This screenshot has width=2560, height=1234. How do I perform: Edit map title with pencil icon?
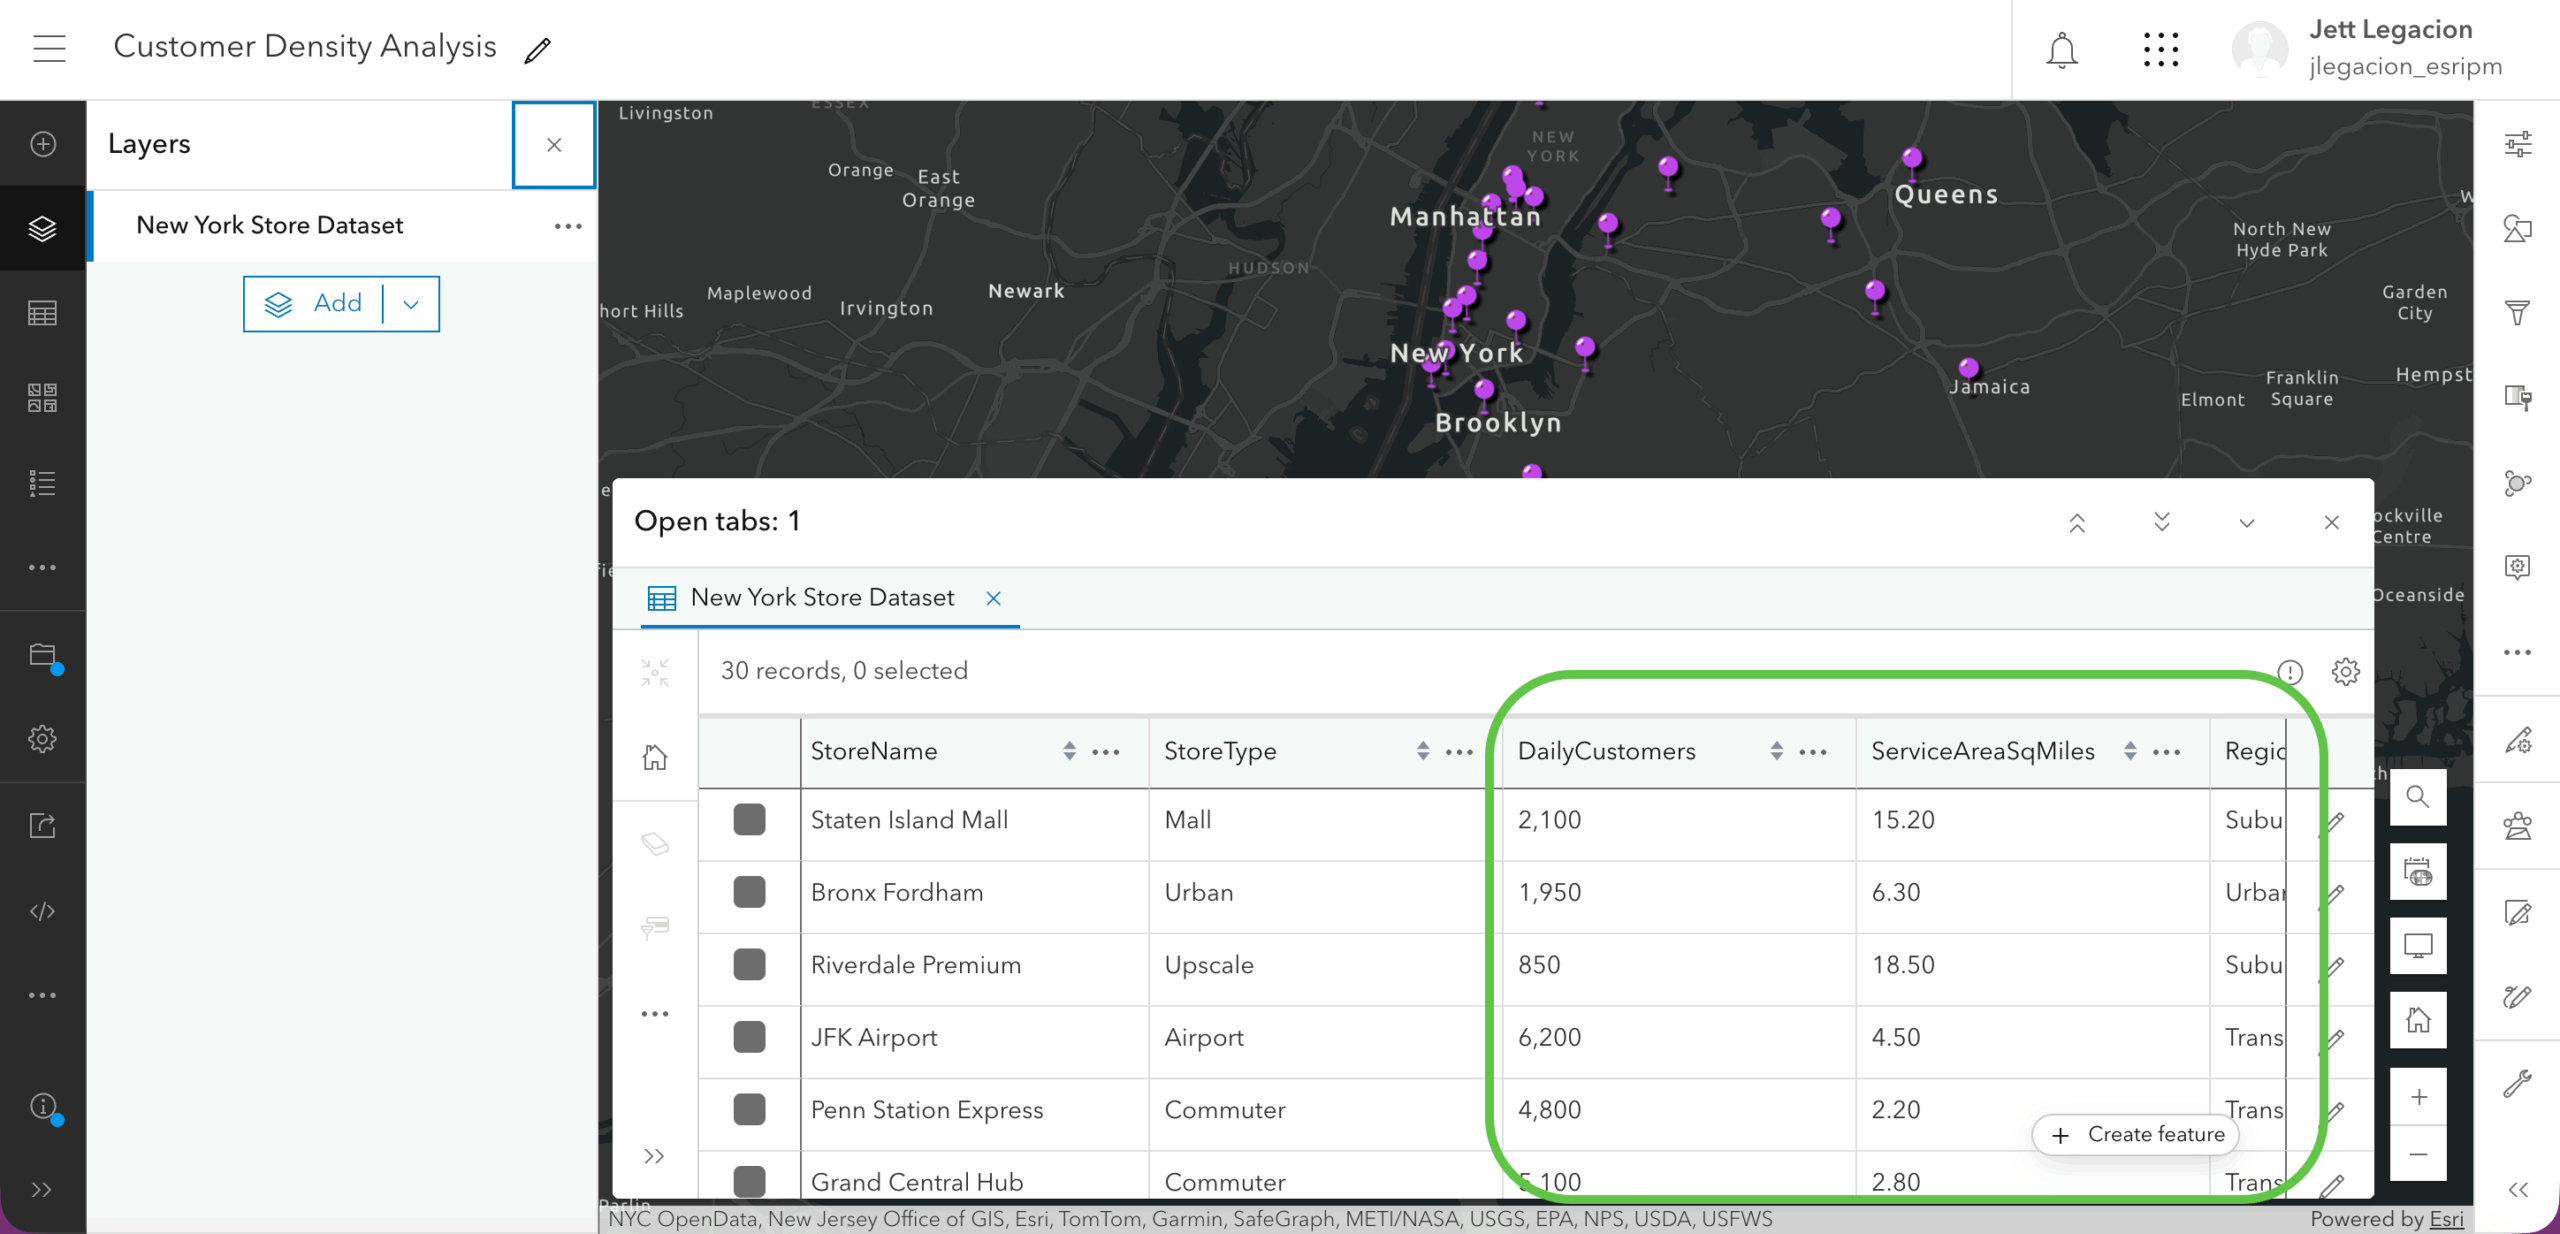pyautogui.click(x=537, y=50)
